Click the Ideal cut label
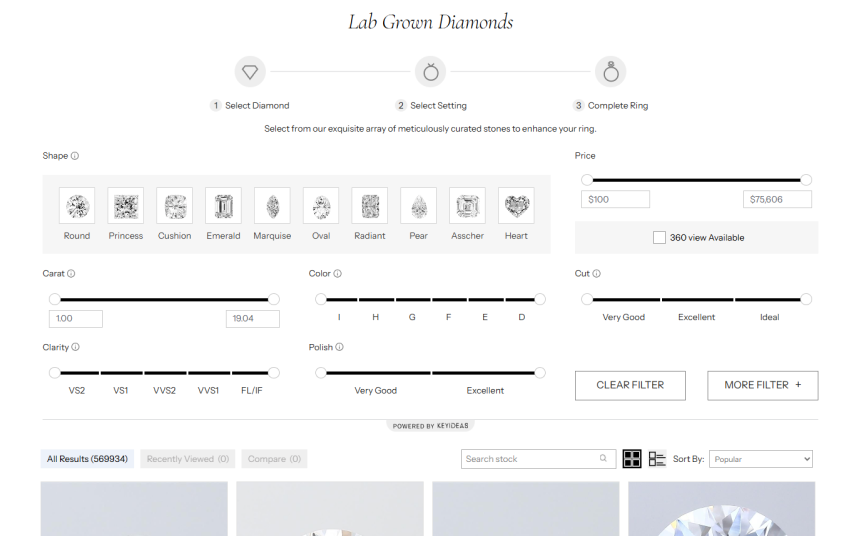This screenshot has width=852, height=536. [769, 317]
